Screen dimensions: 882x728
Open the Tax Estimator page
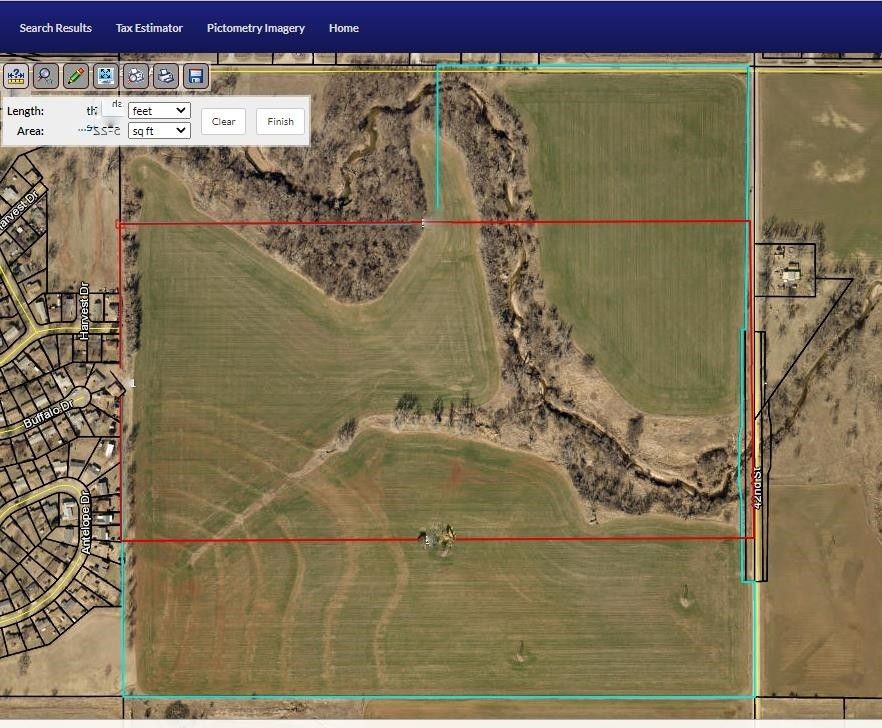pos(148,28)
